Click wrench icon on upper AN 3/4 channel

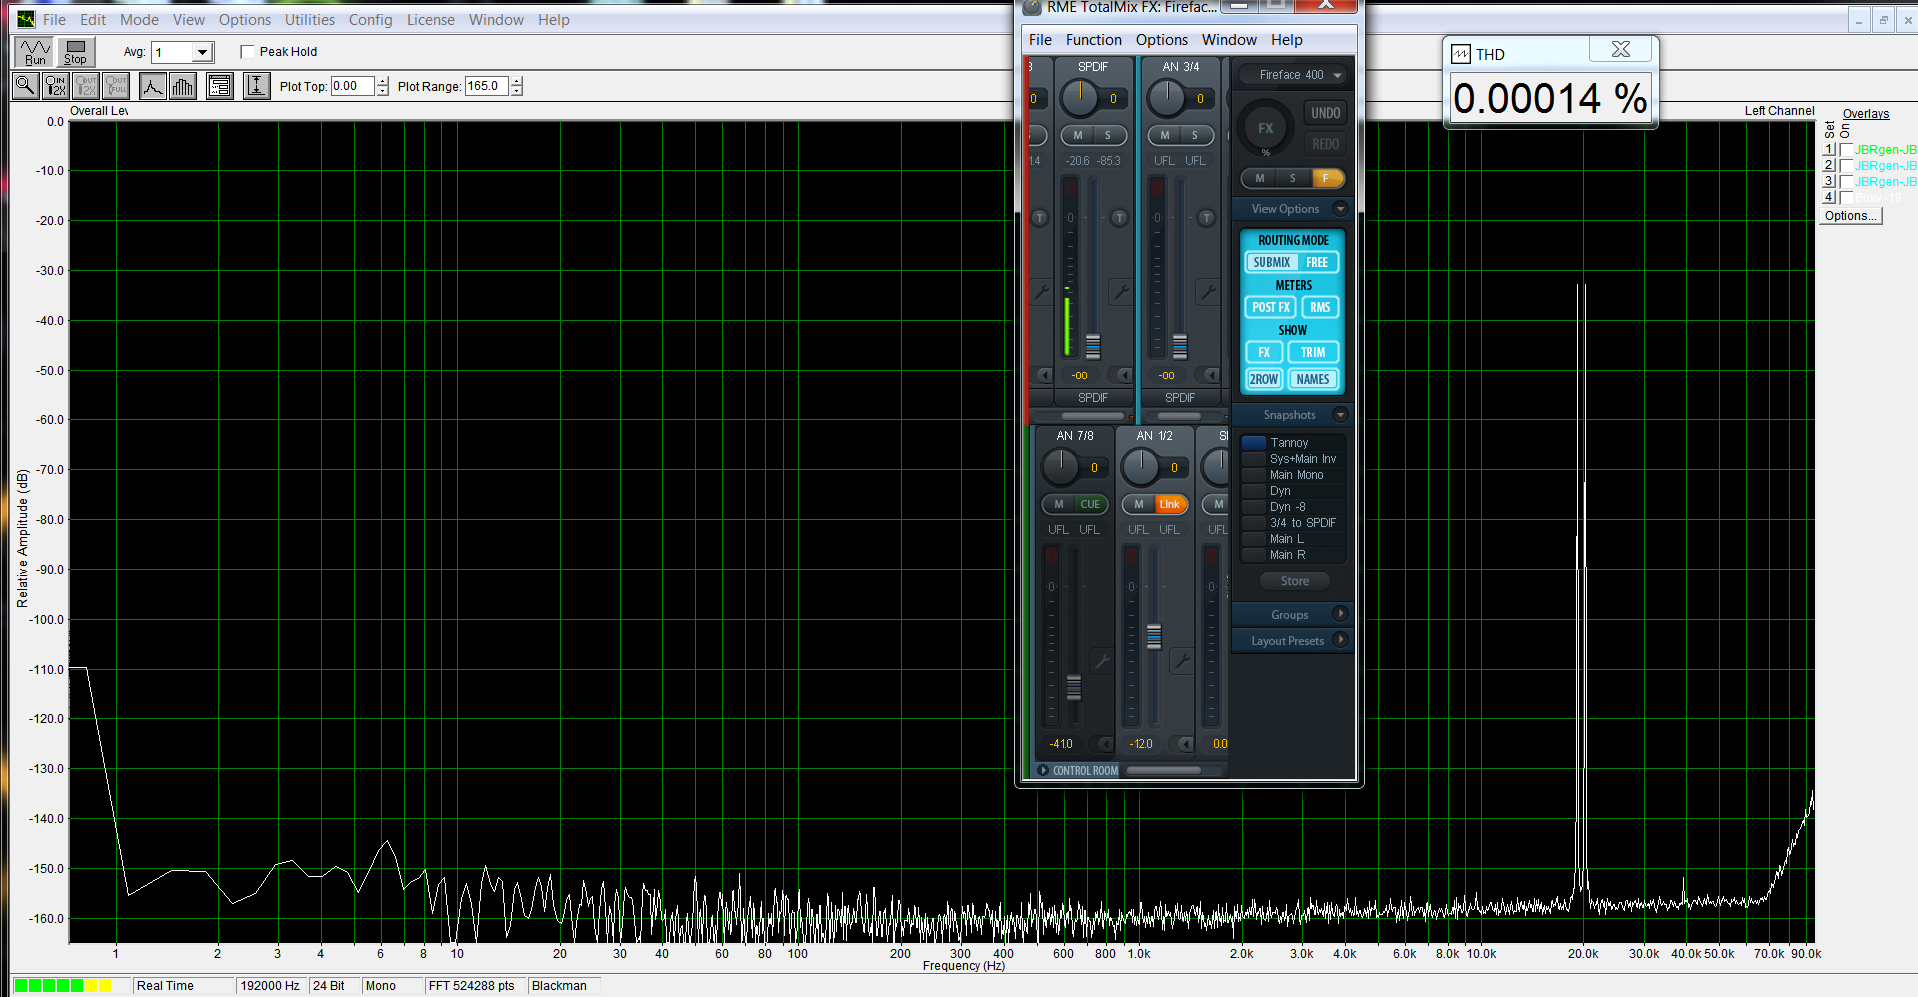click(x=1208, y=292)
